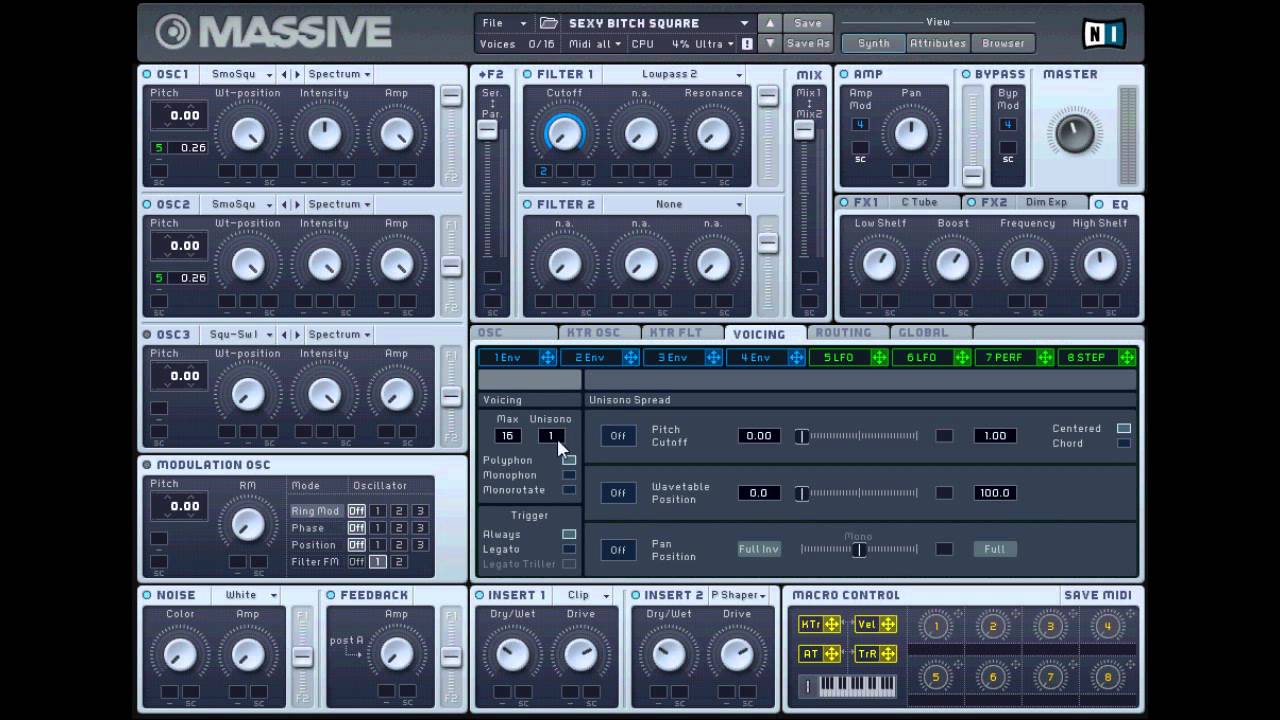Click the Save As button
Viewport: 1280px width, 720px height.
tap(808, 44)
